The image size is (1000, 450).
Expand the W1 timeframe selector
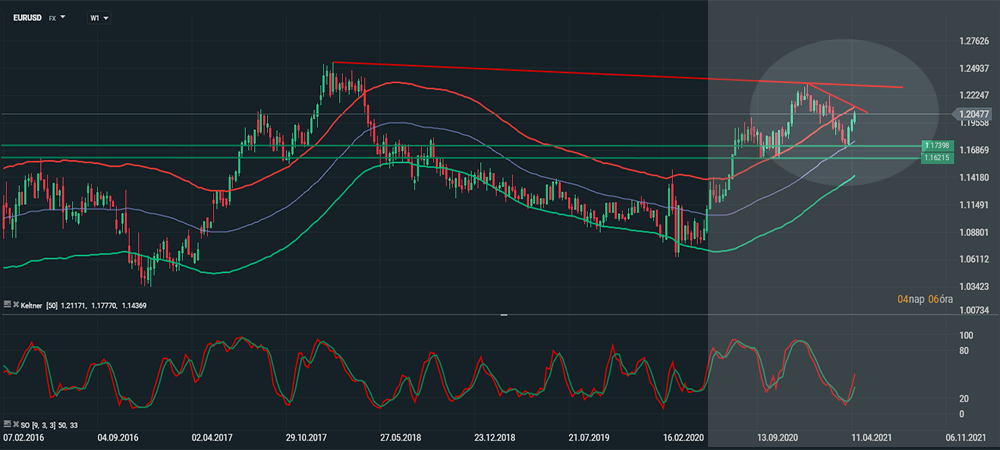click(100, 18)
